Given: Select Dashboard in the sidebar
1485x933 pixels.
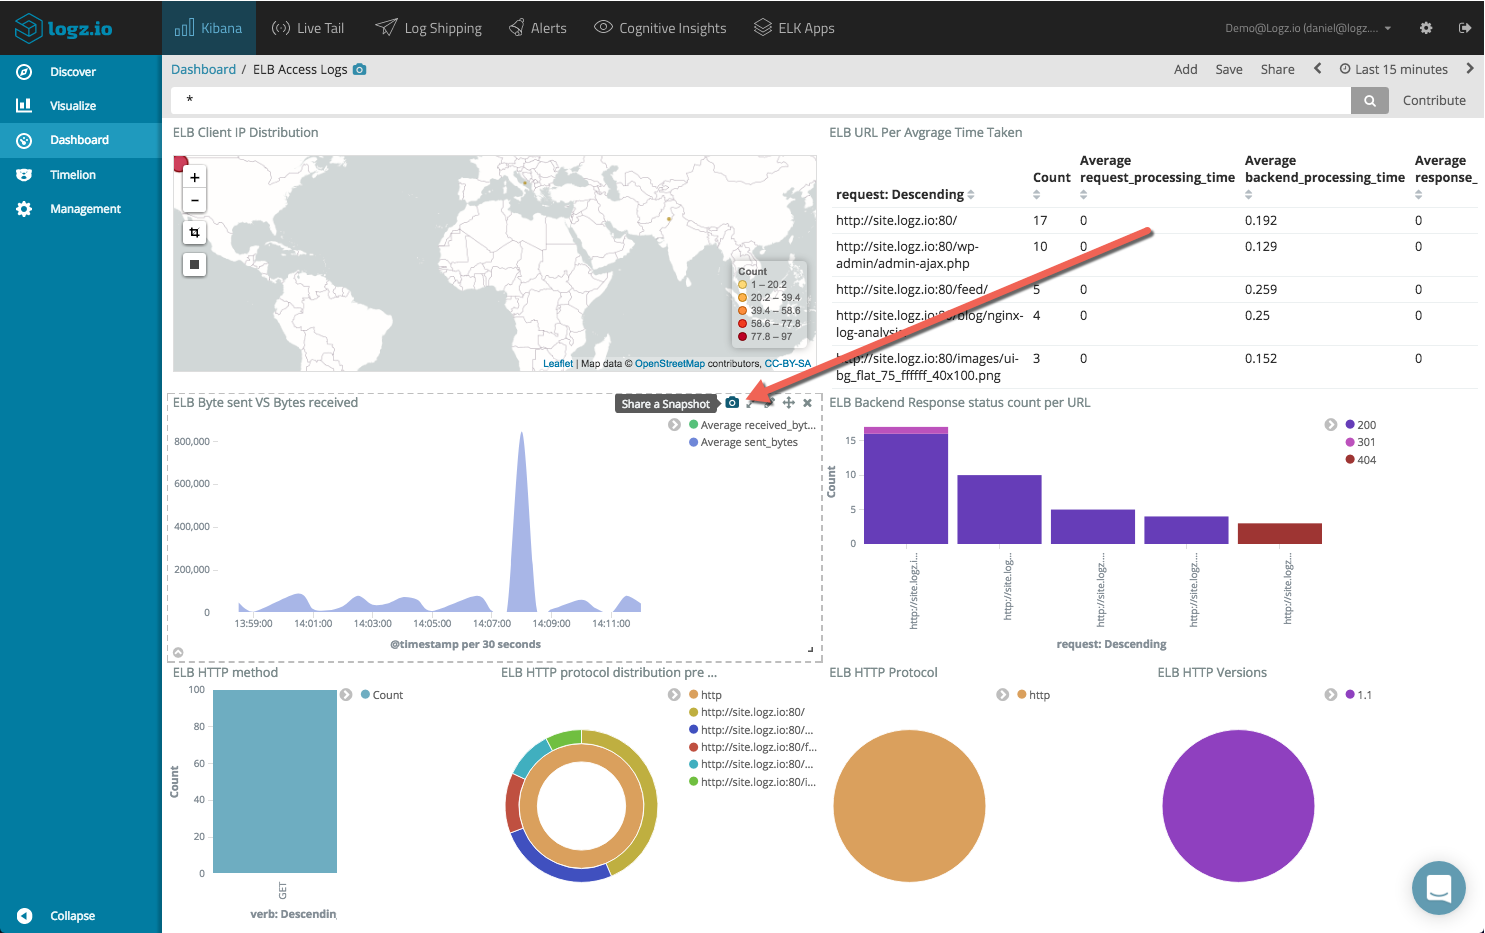Looking at the screenshot, I should tap(80, 140).
